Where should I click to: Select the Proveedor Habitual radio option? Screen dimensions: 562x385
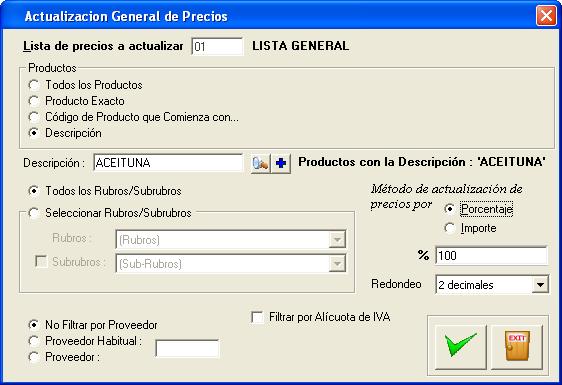click(x=34, y=341)
